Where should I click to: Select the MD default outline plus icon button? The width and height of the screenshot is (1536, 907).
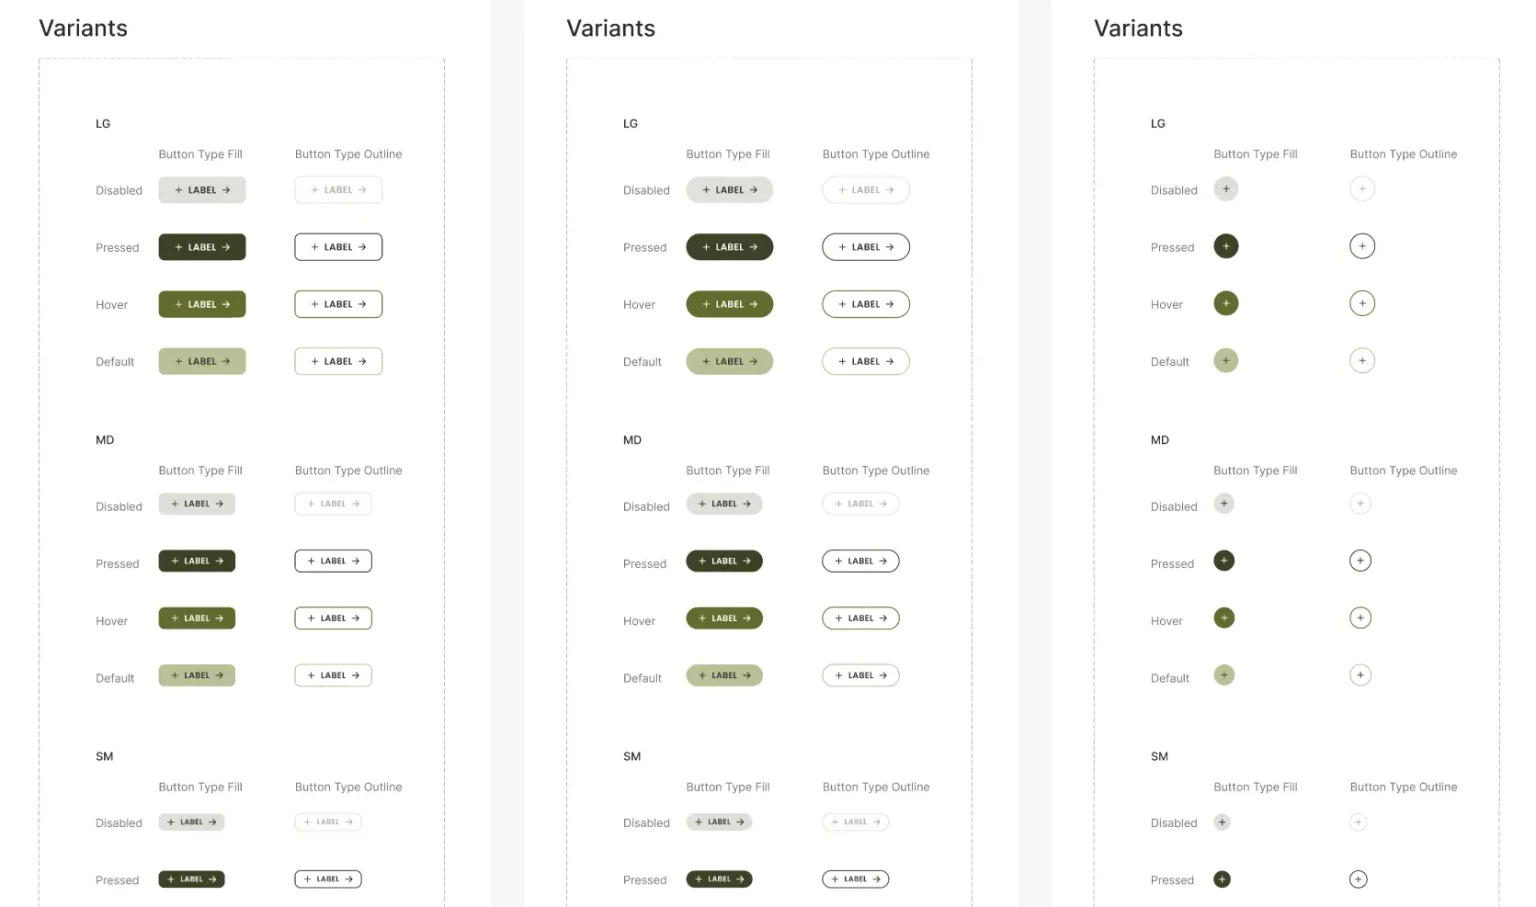tap(1360, 675)
